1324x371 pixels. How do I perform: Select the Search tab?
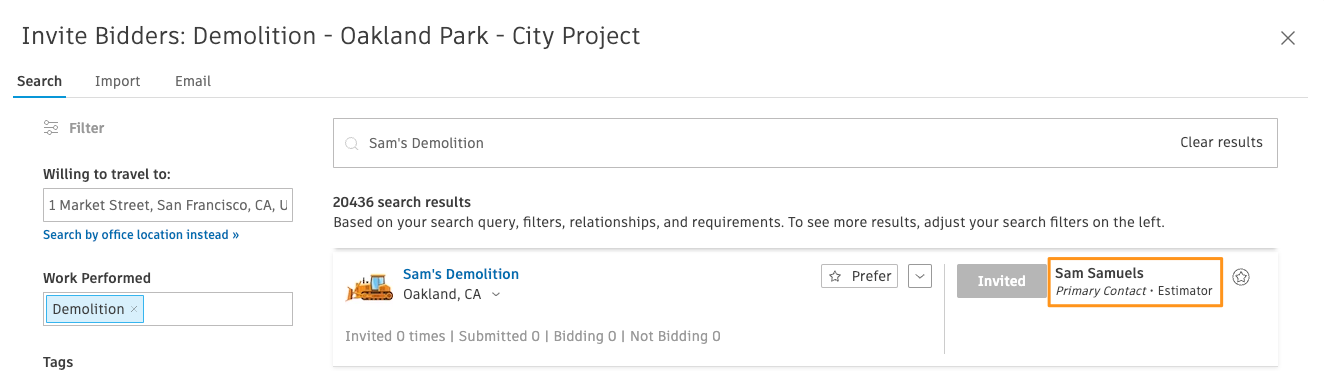(x=40, y=81)
